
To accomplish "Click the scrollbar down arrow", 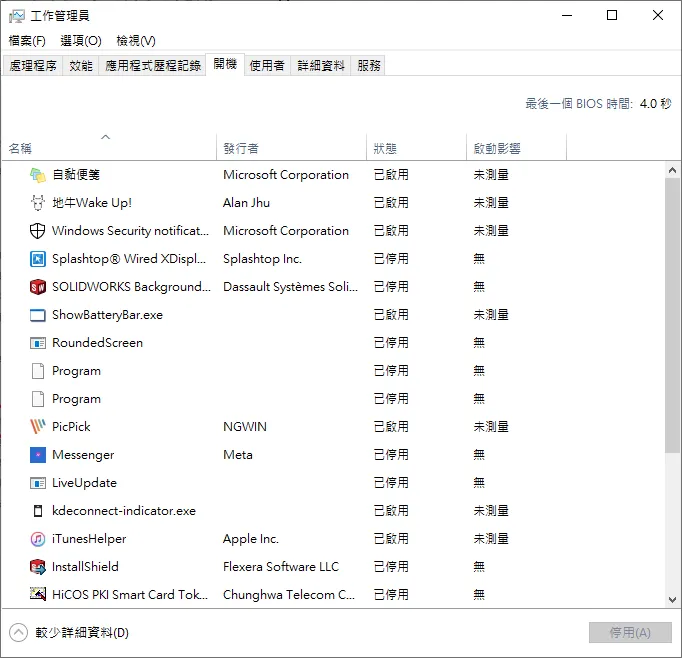I will (672, 600).
